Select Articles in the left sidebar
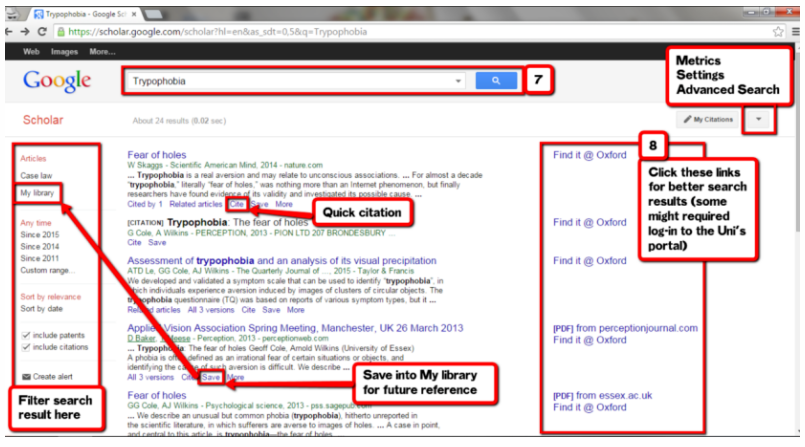Viewport: 805px width, 447px height. [33, 159]
